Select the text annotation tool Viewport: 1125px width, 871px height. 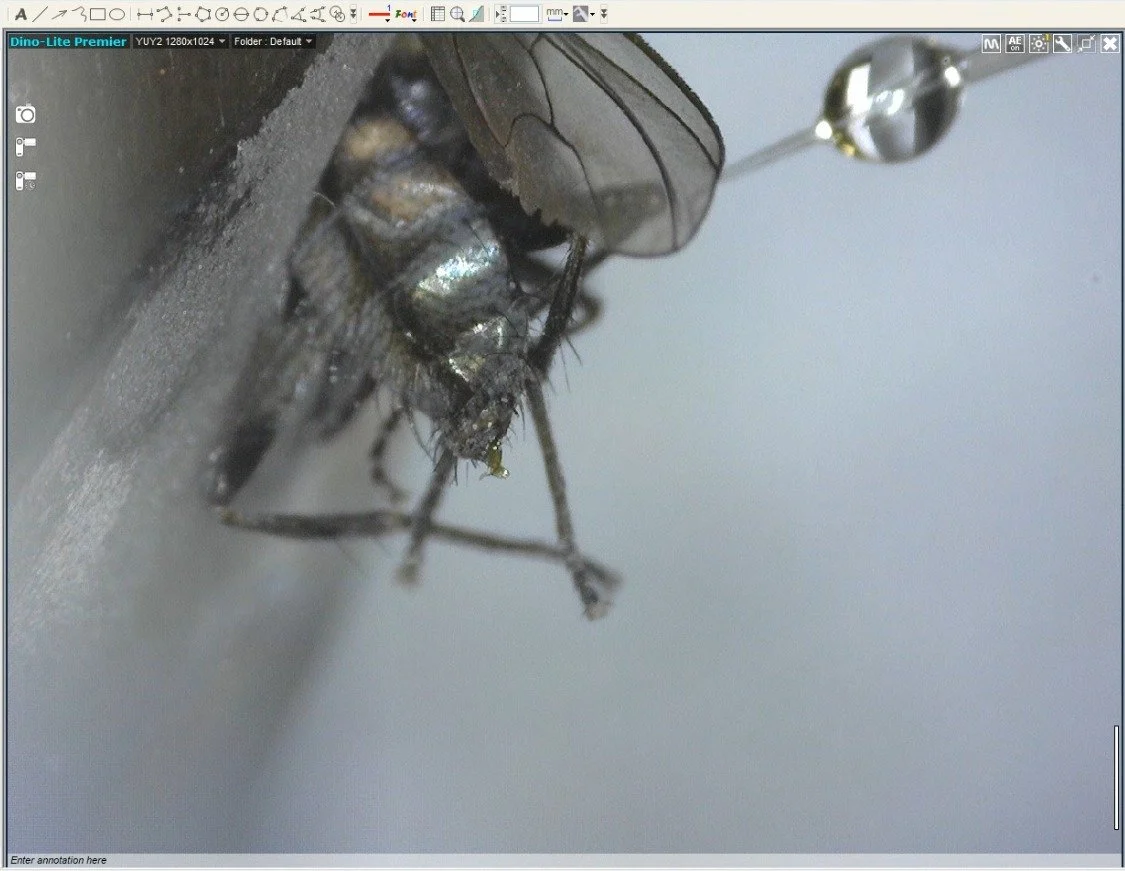20,14
